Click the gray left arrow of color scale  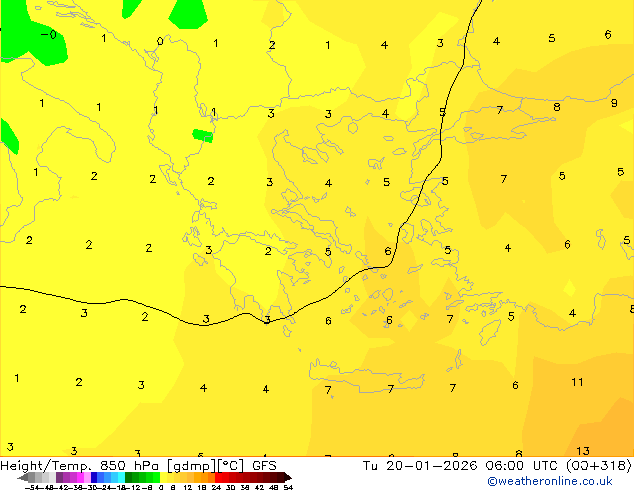pyautogui.click(x=23, y=478)
